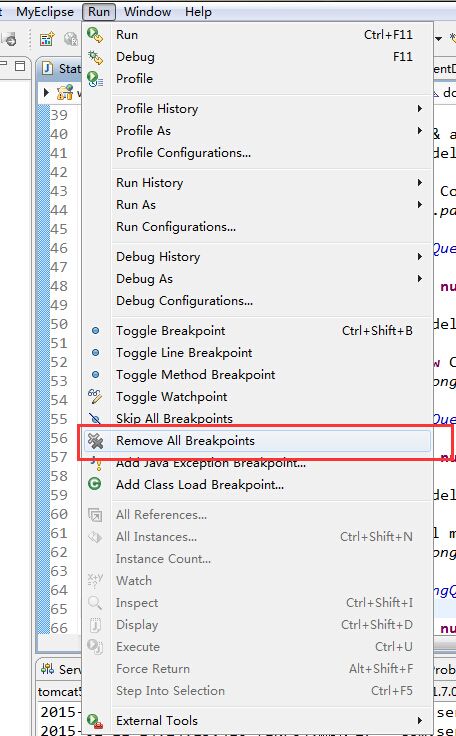The height and width of the screenshot is (736, 456).
Task: Expand the Debug As submenu arrow
Action: 419,278
